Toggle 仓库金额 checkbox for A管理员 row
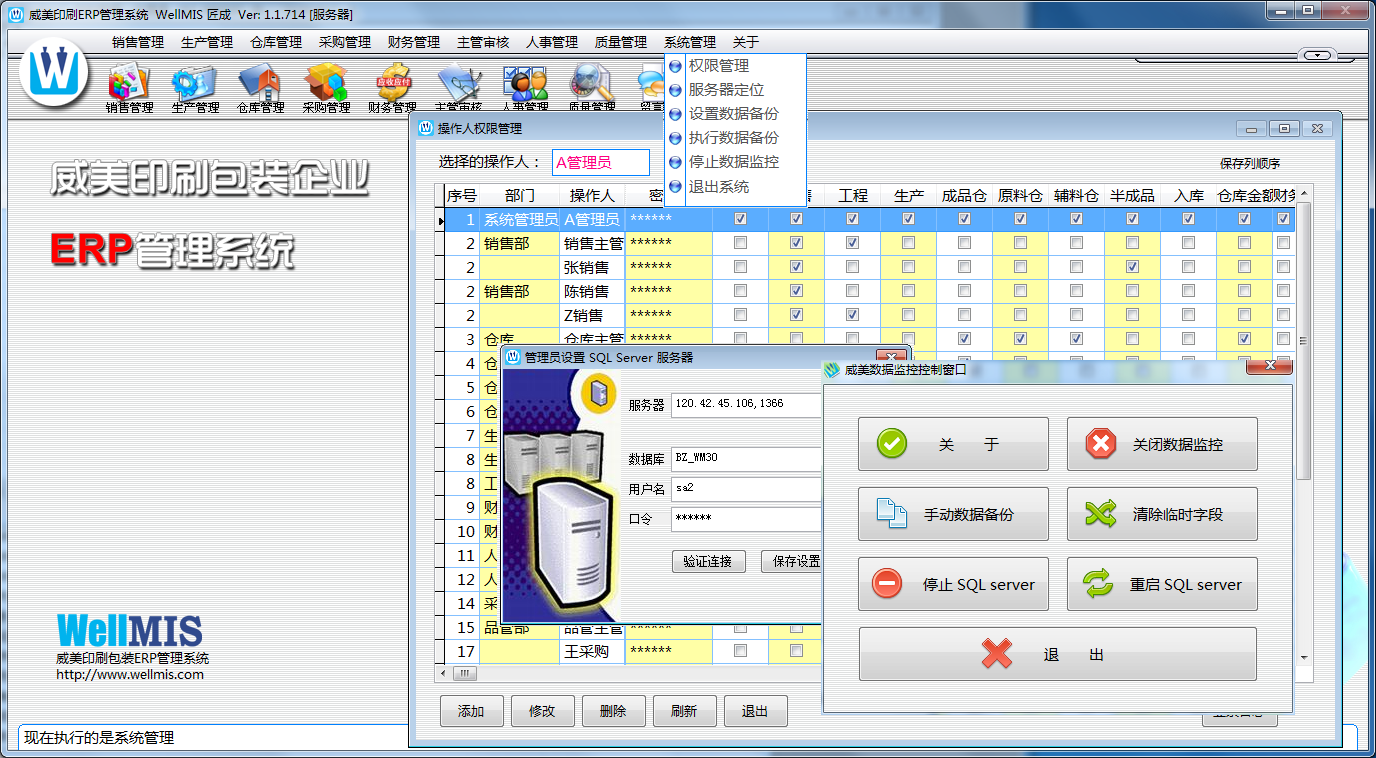 (1244, 219)
